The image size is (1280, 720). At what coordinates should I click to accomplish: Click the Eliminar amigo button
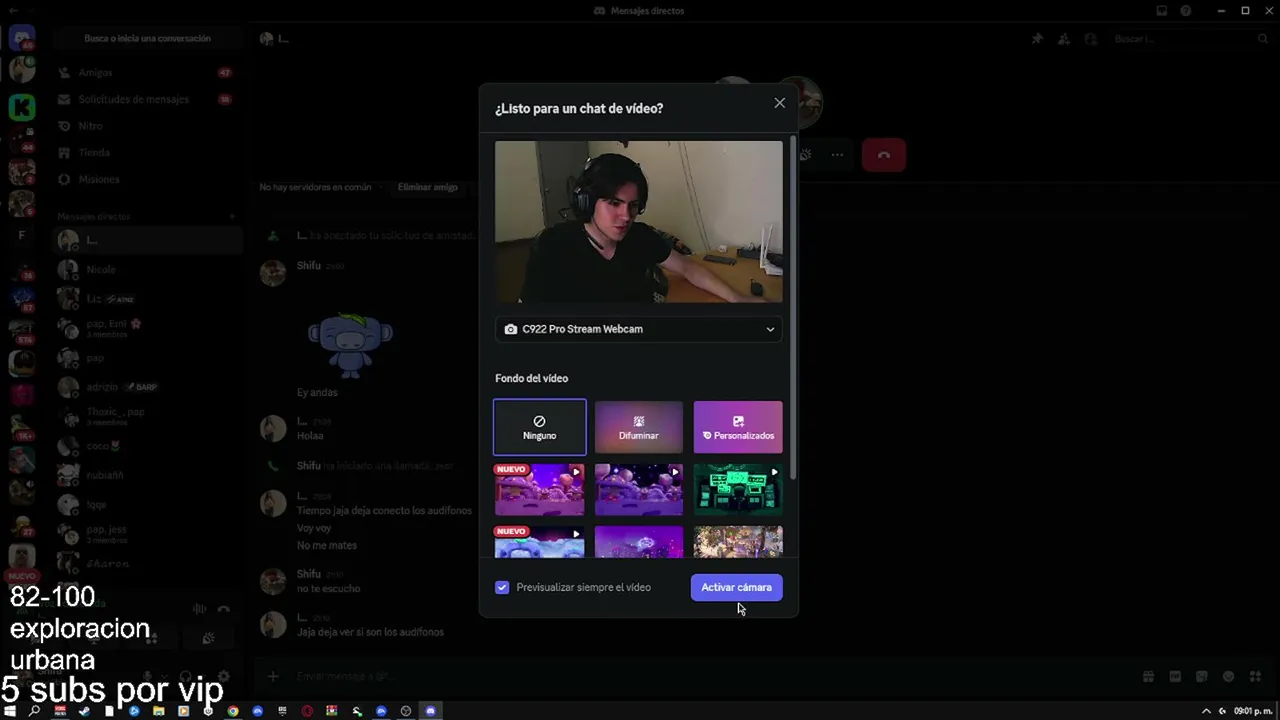427,187
